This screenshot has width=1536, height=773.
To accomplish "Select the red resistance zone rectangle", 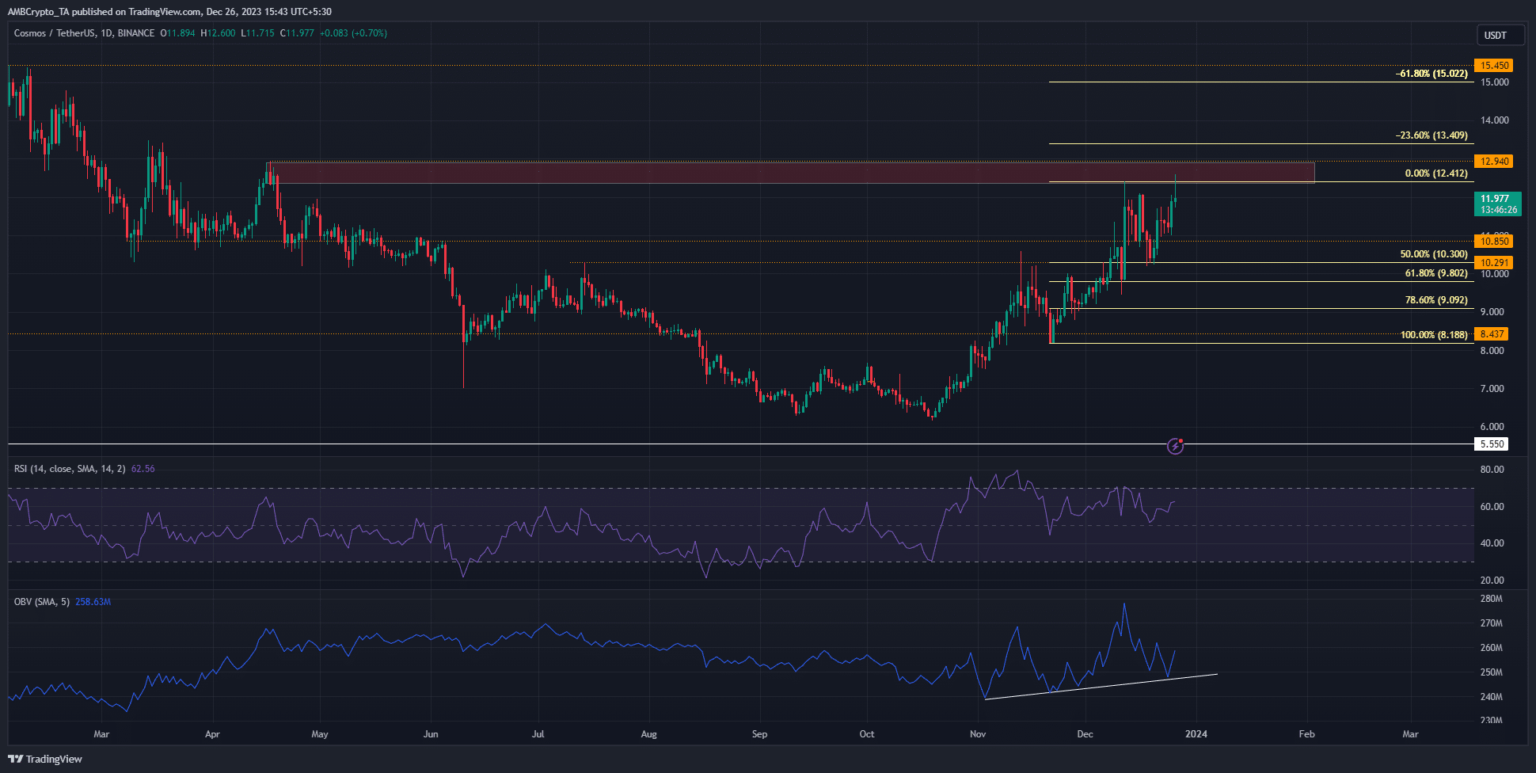I will point(790,172).
